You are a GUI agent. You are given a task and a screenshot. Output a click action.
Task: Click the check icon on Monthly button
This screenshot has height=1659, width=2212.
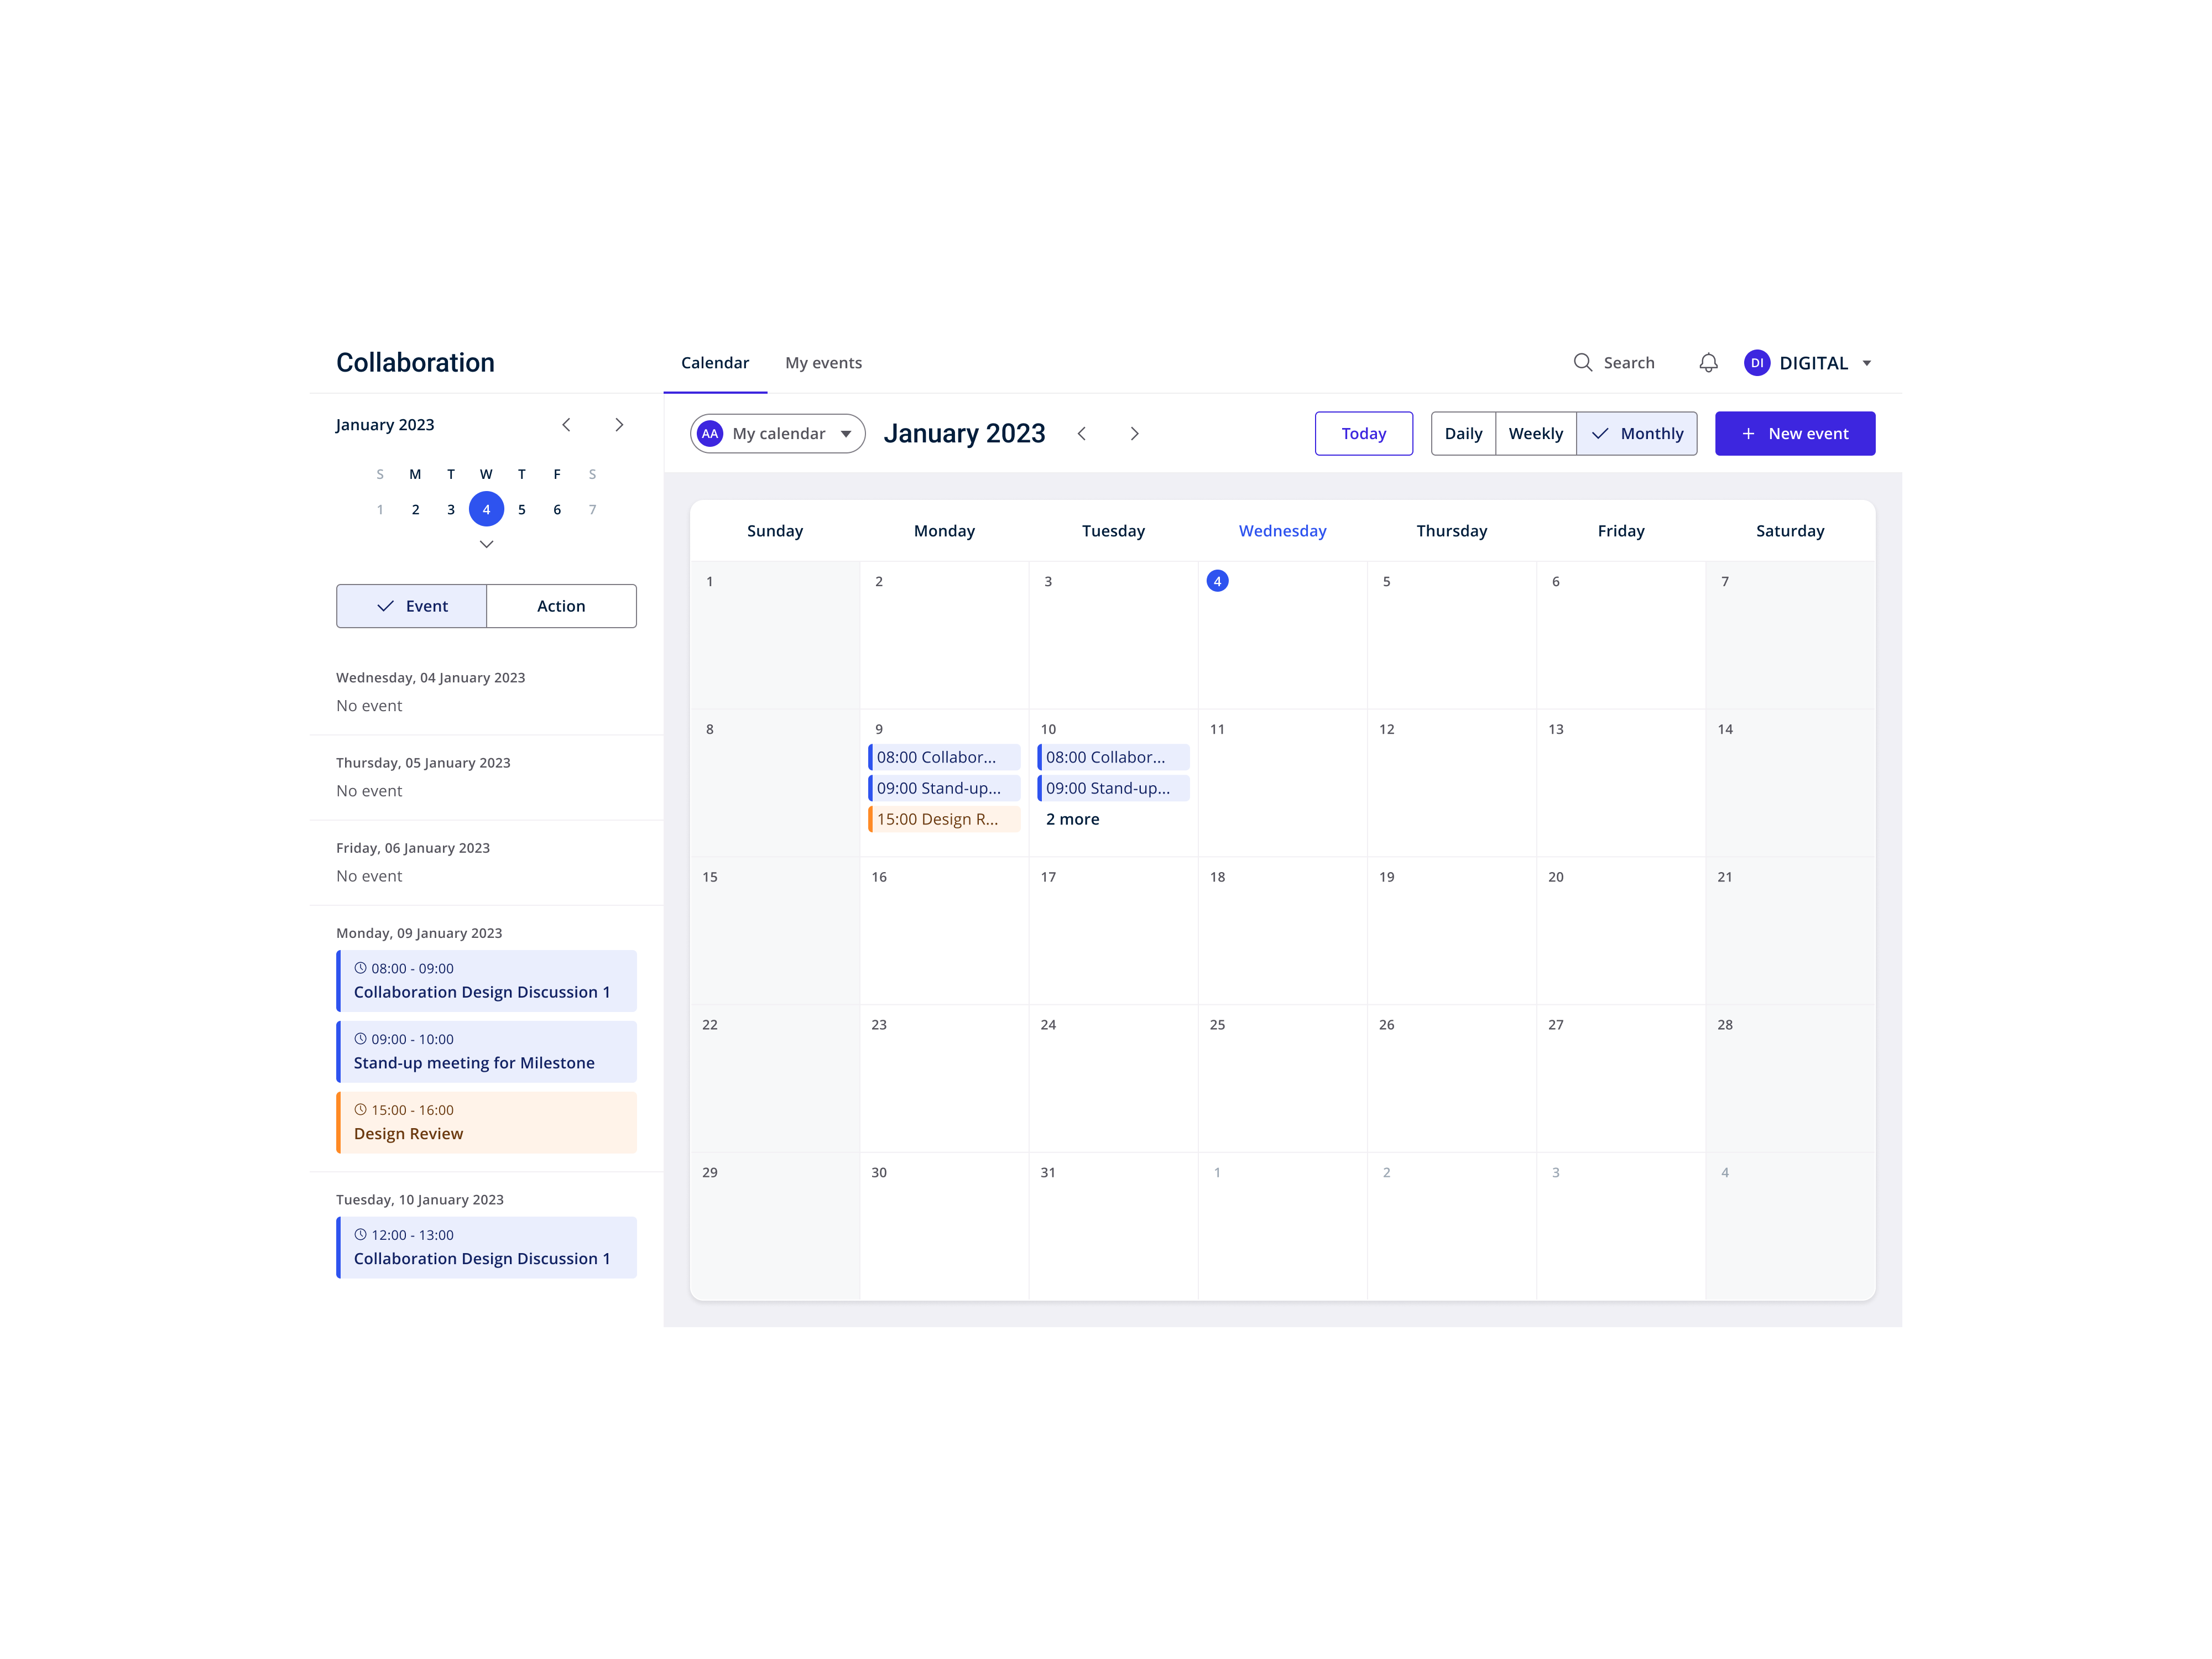1600,433
